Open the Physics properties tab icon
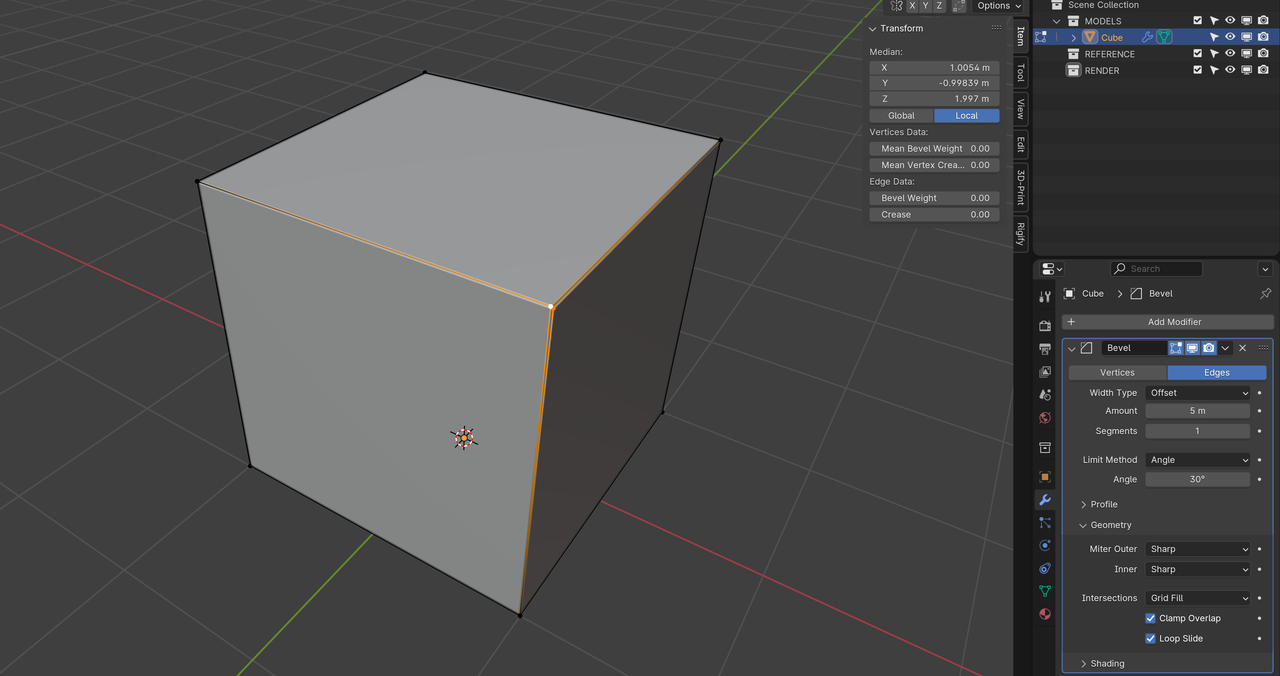This screenshot has height=676, width=1280. 1045,546
